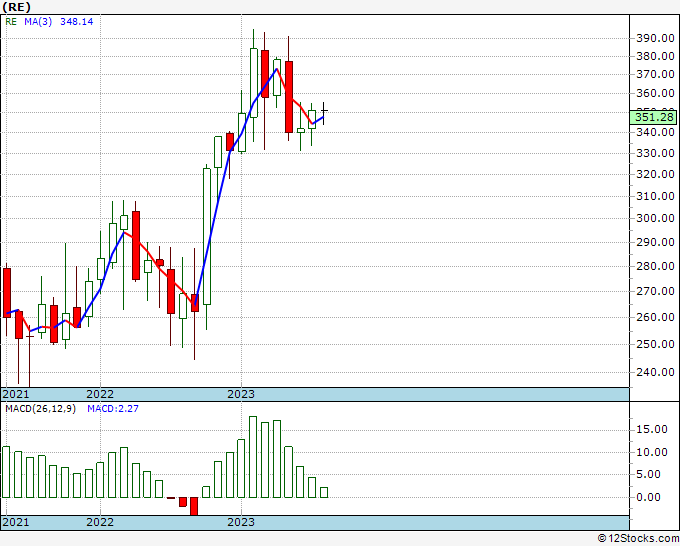This screenshot has height=546, width=680.
Task: Click the 280.00 price axis label
Action: tap(655, 266)
